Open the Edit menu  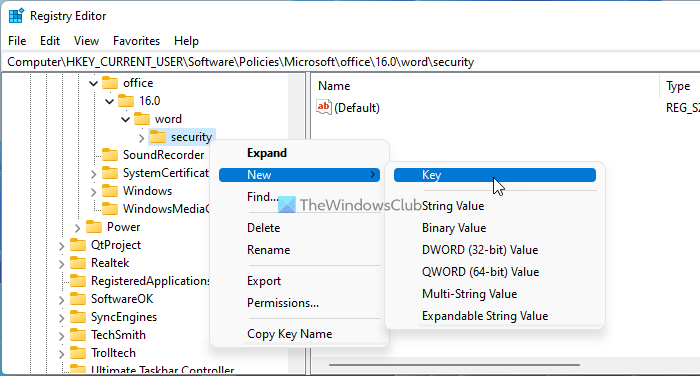point(50,41)
